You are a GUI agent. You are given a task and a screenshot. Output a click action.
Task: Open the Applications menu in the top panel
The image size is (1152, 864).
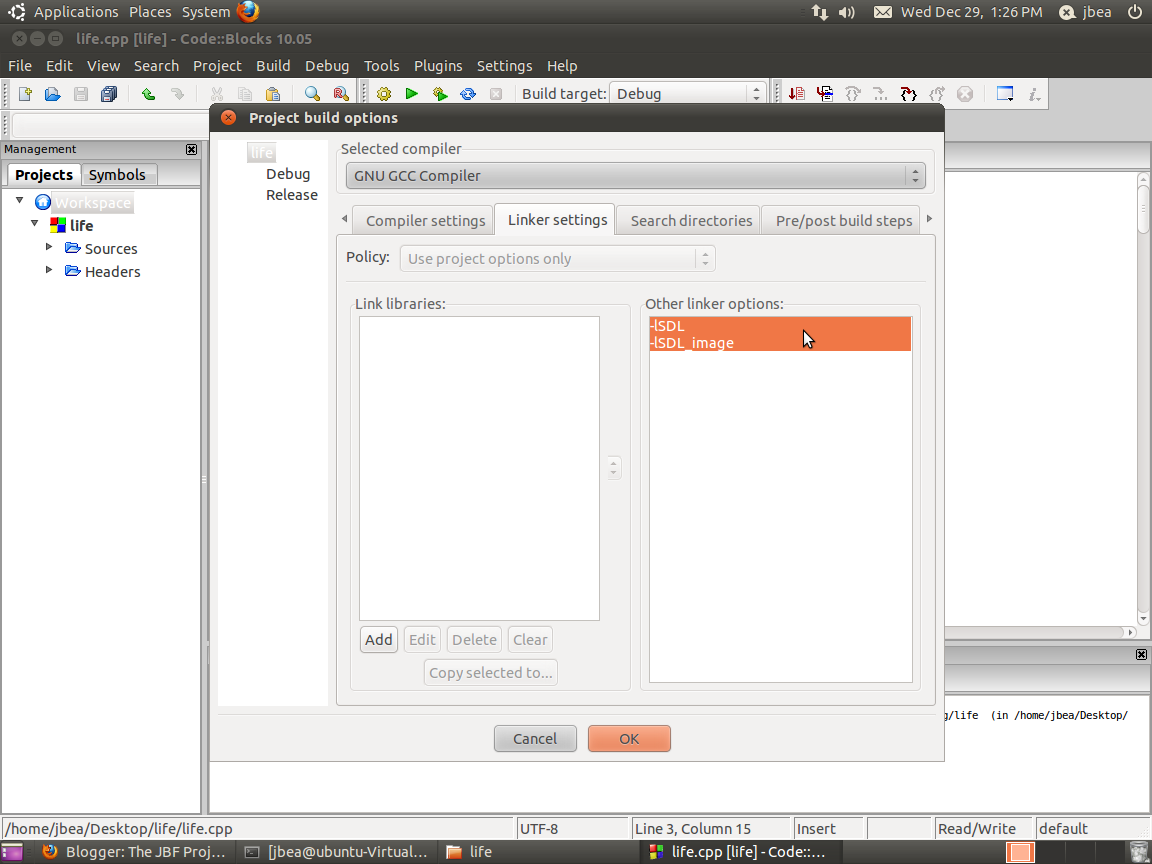tap(76, 12)
